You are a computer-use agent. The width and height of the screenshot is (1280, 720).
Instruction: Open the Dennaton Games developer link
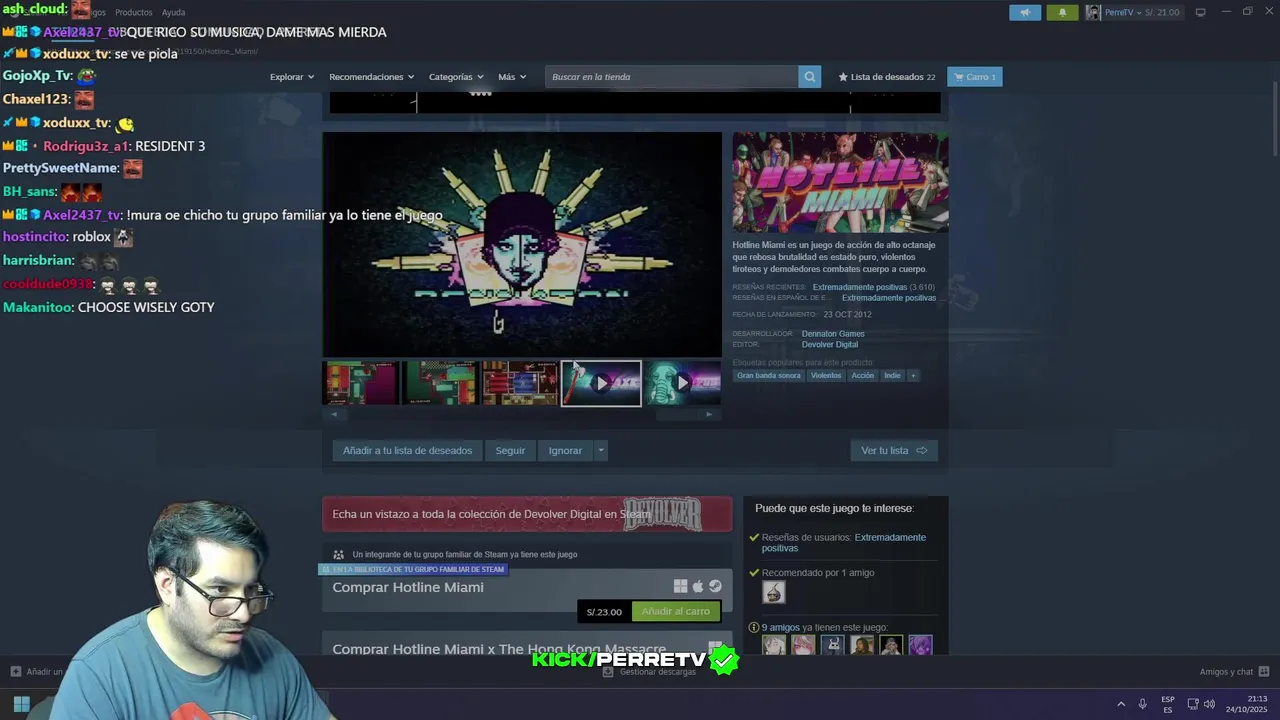[x=833, y=334]
